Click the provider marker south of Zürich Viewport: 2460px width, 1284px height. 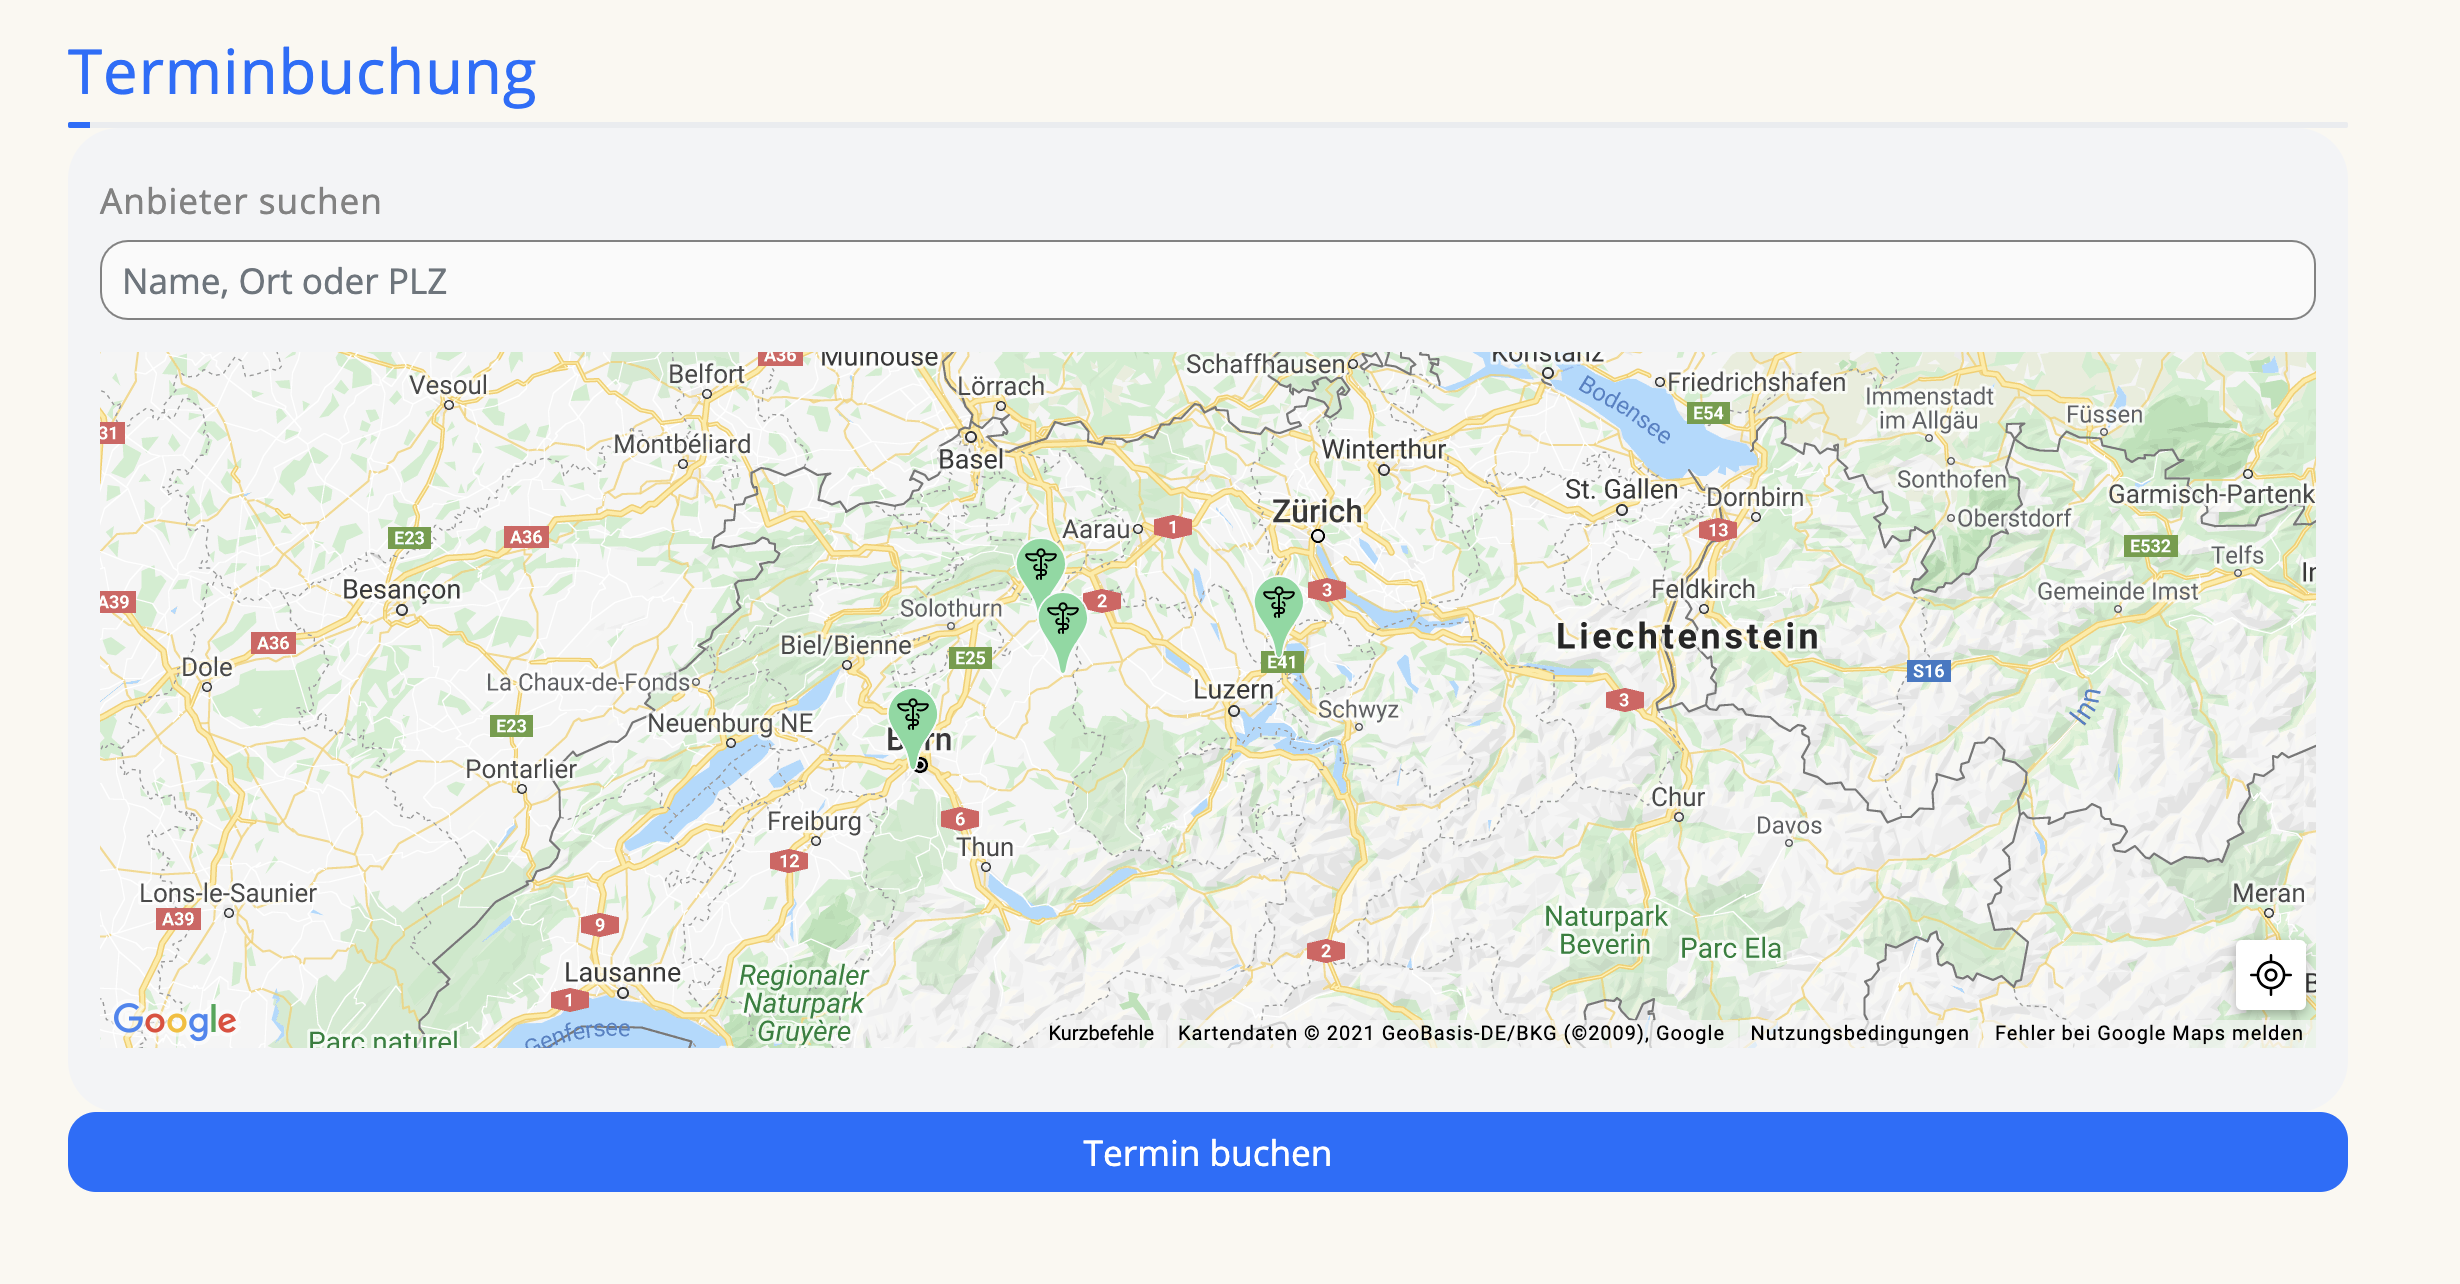click(1278, 614)
